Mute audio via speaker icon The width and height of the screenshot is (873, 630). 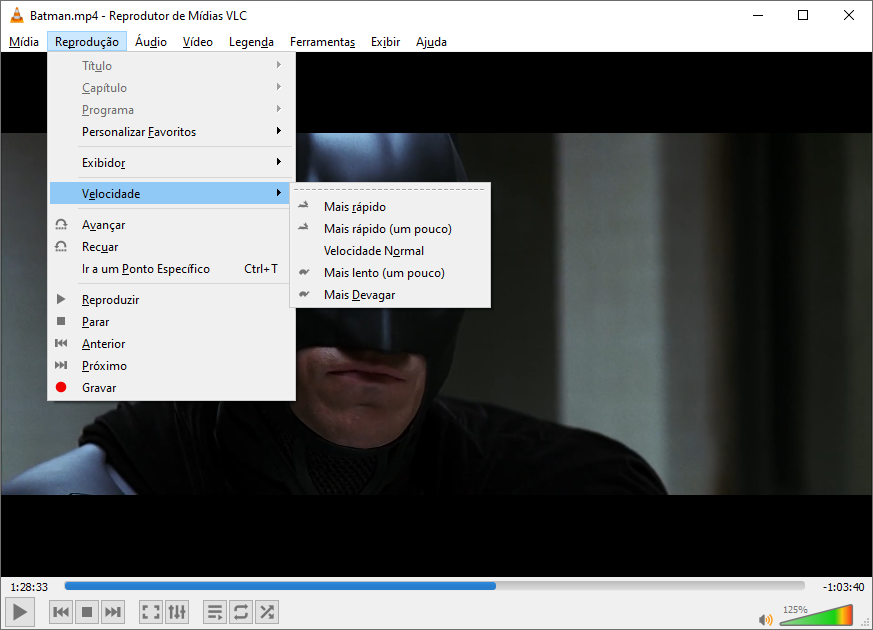(766, 619)
